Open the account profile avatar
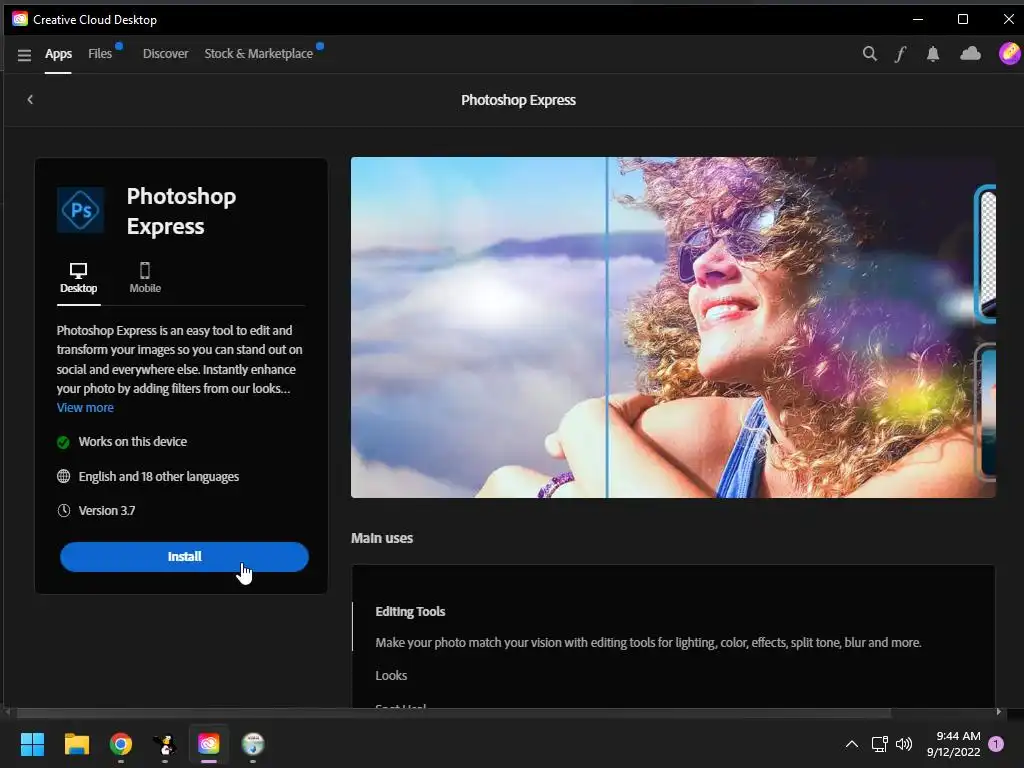Screen dimensions: 1024x768 click(x=1009, y=53)
